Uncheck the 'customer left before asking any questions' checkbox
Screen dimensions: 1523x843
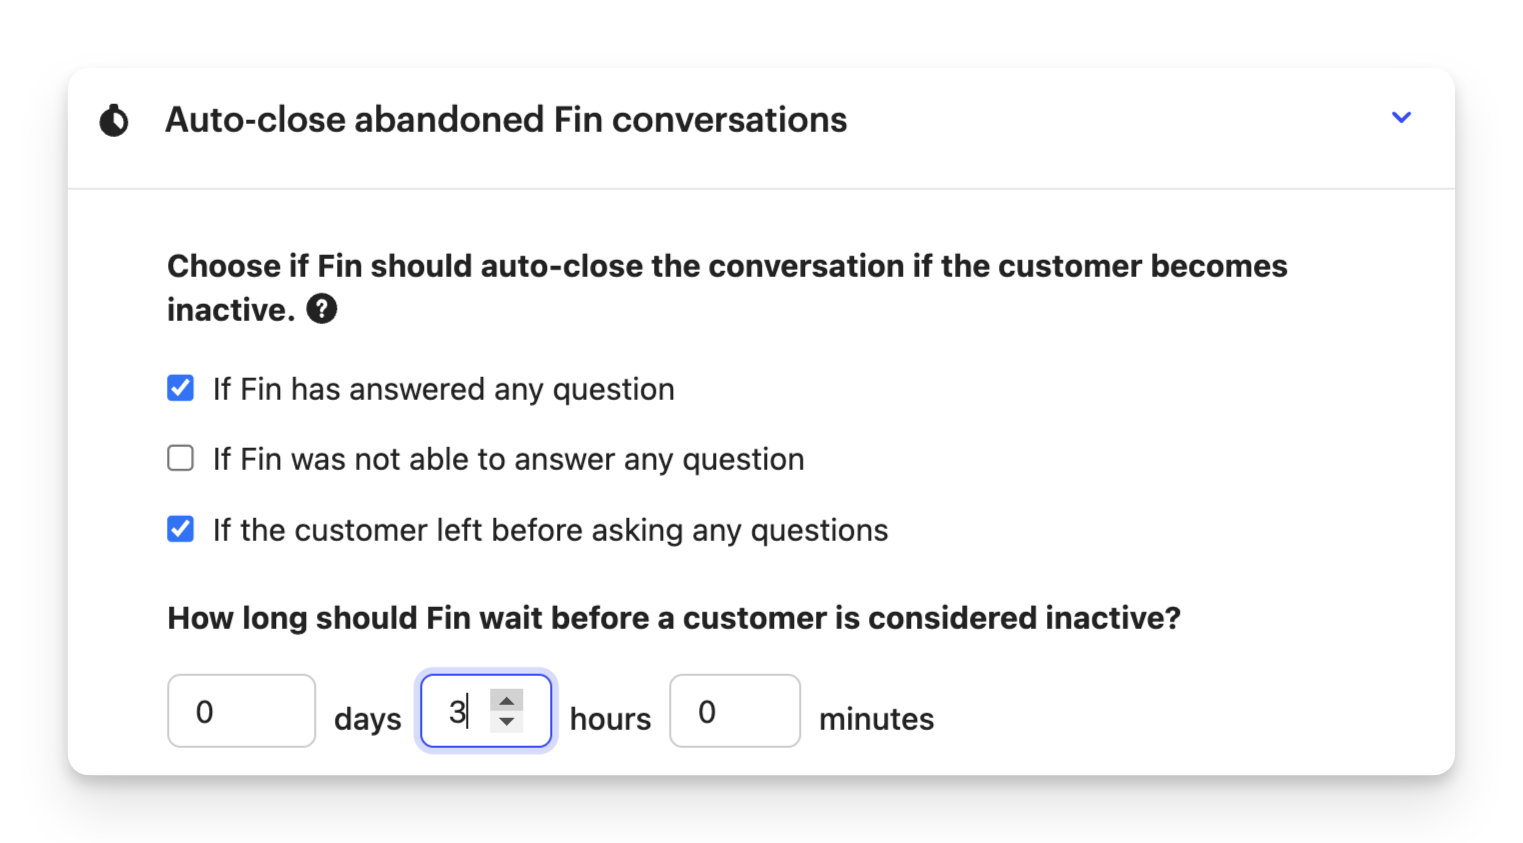(181, 529)
